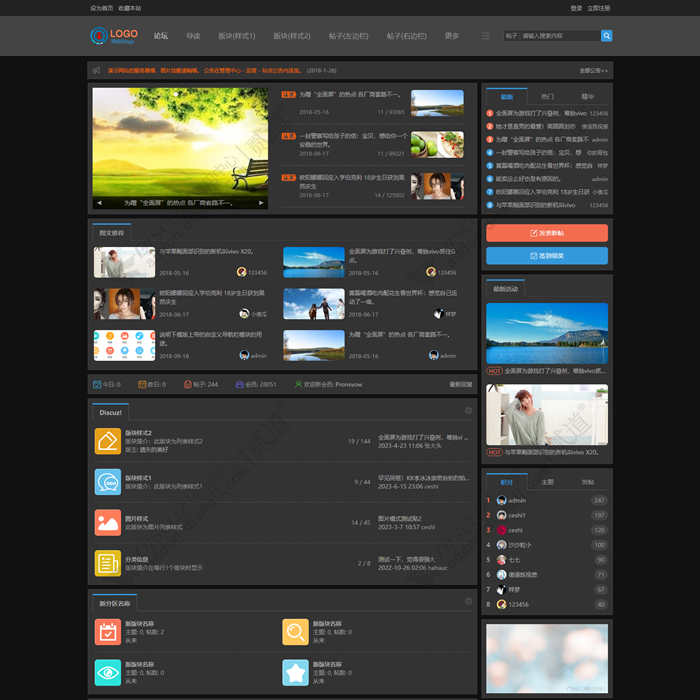Click the teal eye forum icon

pyautogui.click(x=108, y=672)
